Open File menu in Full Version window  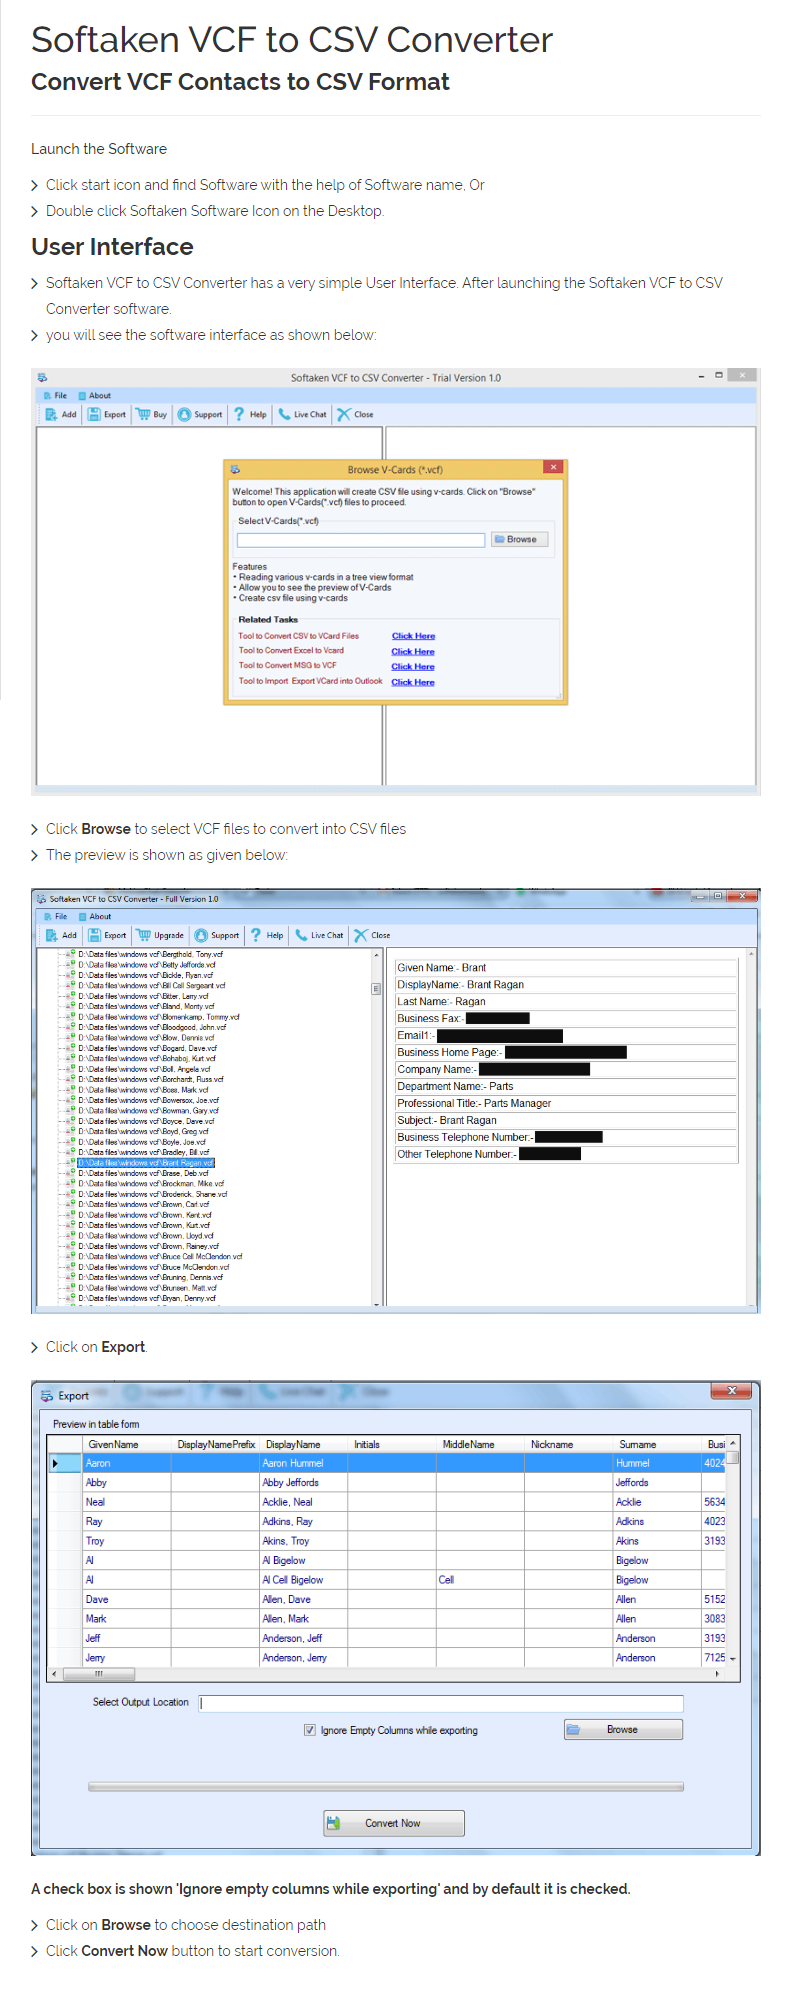55,917
